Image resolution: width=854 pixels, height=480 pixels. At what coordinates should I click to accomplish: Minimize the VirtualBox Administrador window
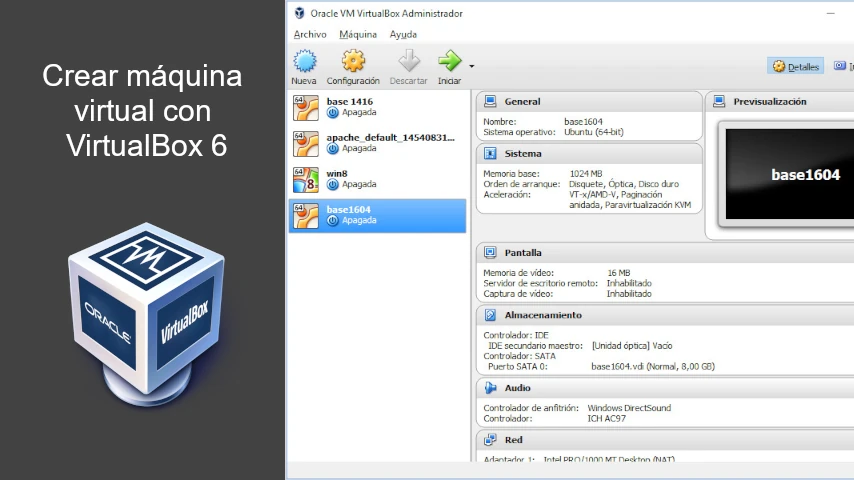point(831,13)
